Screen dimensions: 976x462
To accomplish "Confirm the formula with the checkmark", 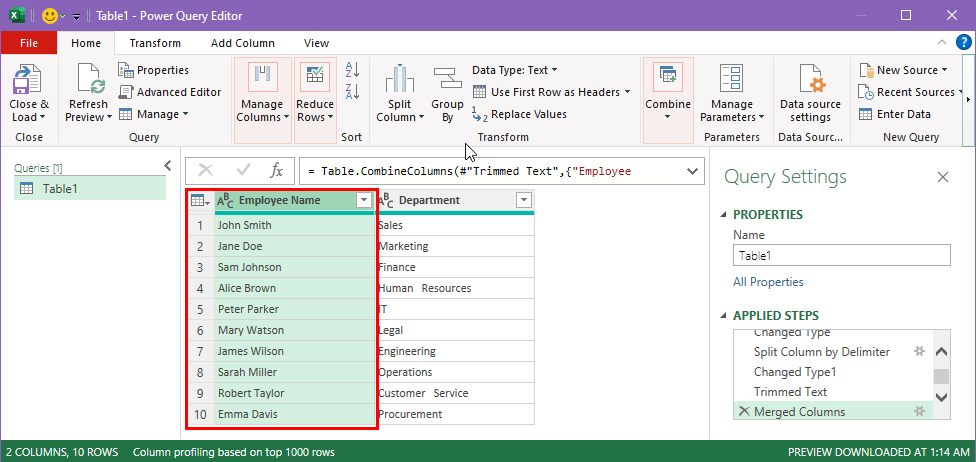I will click(x=243, y=171).
